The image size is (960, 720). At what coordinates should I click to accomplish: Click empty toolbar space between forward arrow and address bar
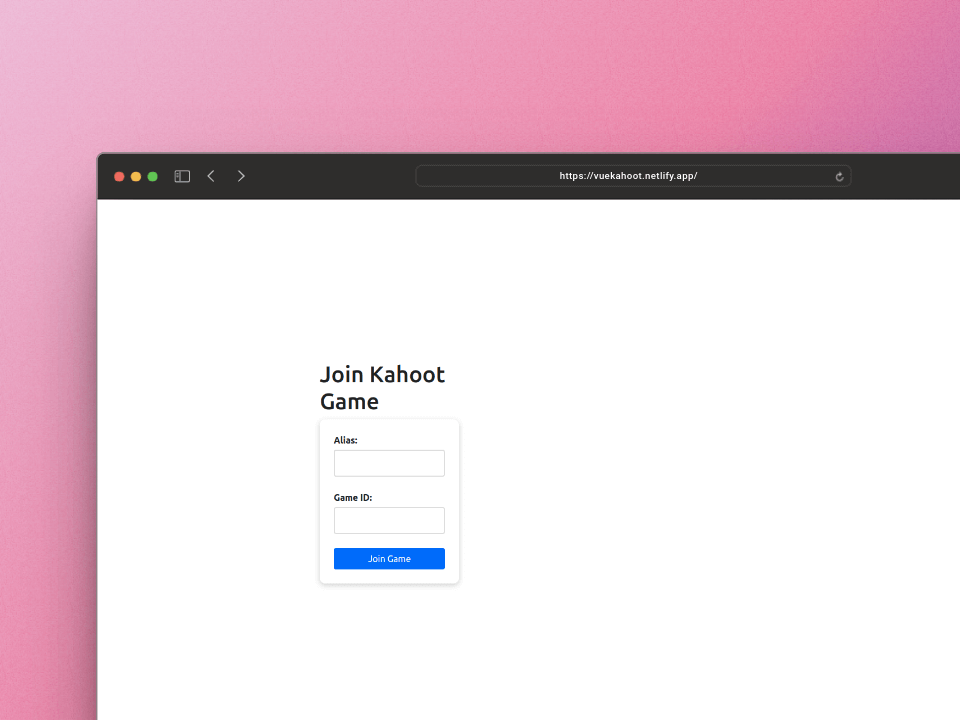click(330, 176)
